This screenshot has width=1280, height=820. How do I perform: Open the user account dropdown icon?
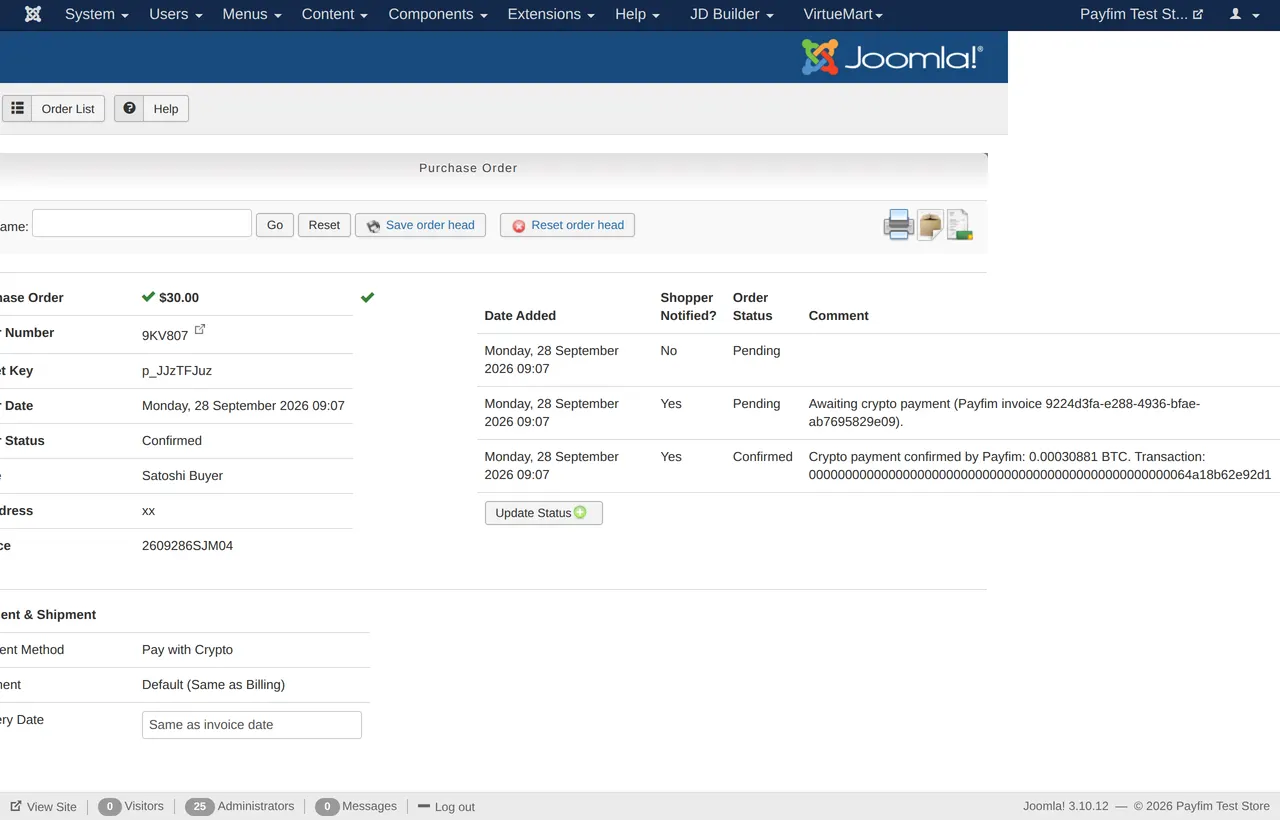[1244, 14]
